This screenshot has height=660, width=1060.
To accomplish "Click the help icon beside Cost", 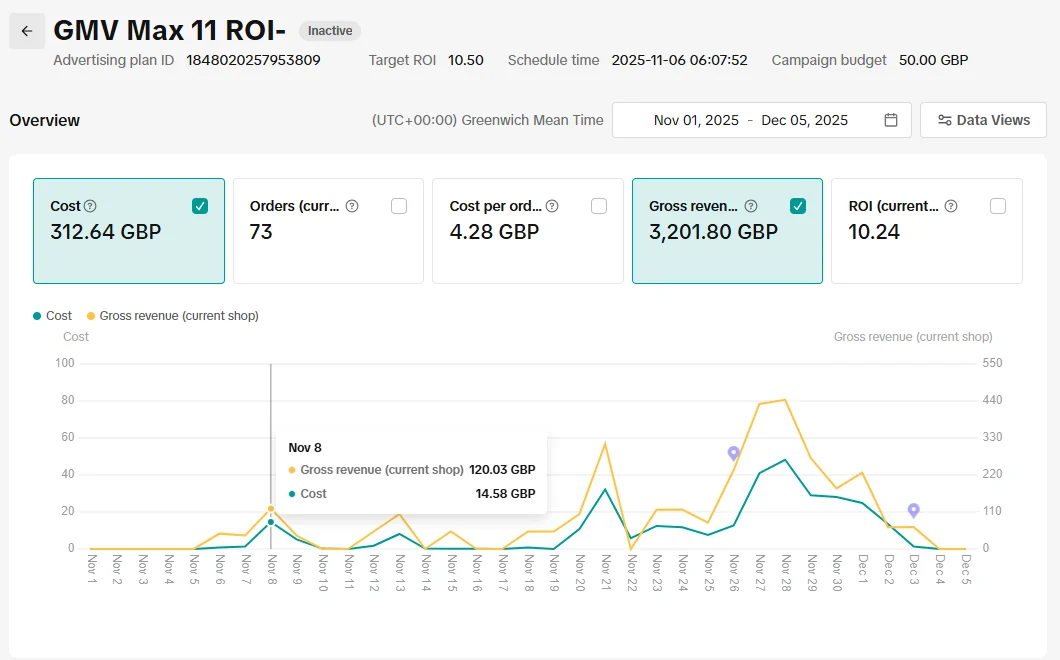I will tap(90, 206).
